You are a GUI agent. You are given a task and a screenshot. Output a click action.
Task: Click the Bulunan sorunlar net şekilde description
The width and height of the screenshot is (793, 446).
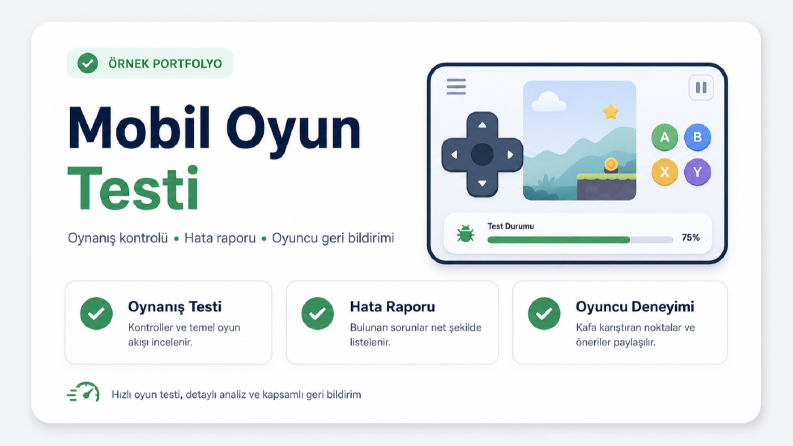tap(416, 335)
